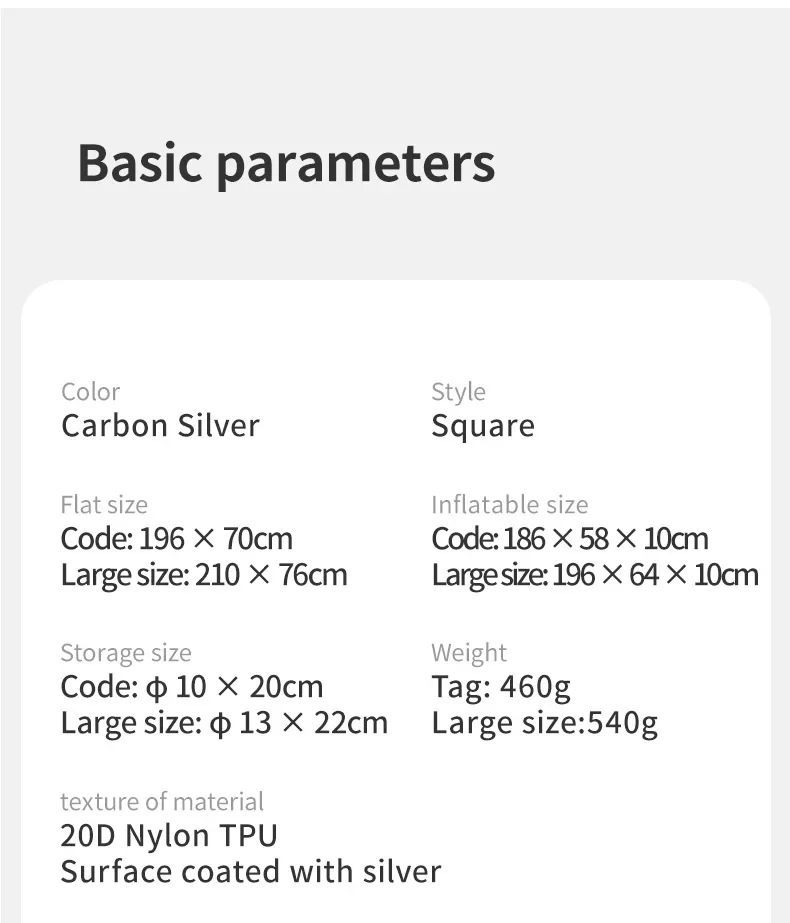Select the "Color" label text
790x923 pixels.
click(x=90, y=392)
